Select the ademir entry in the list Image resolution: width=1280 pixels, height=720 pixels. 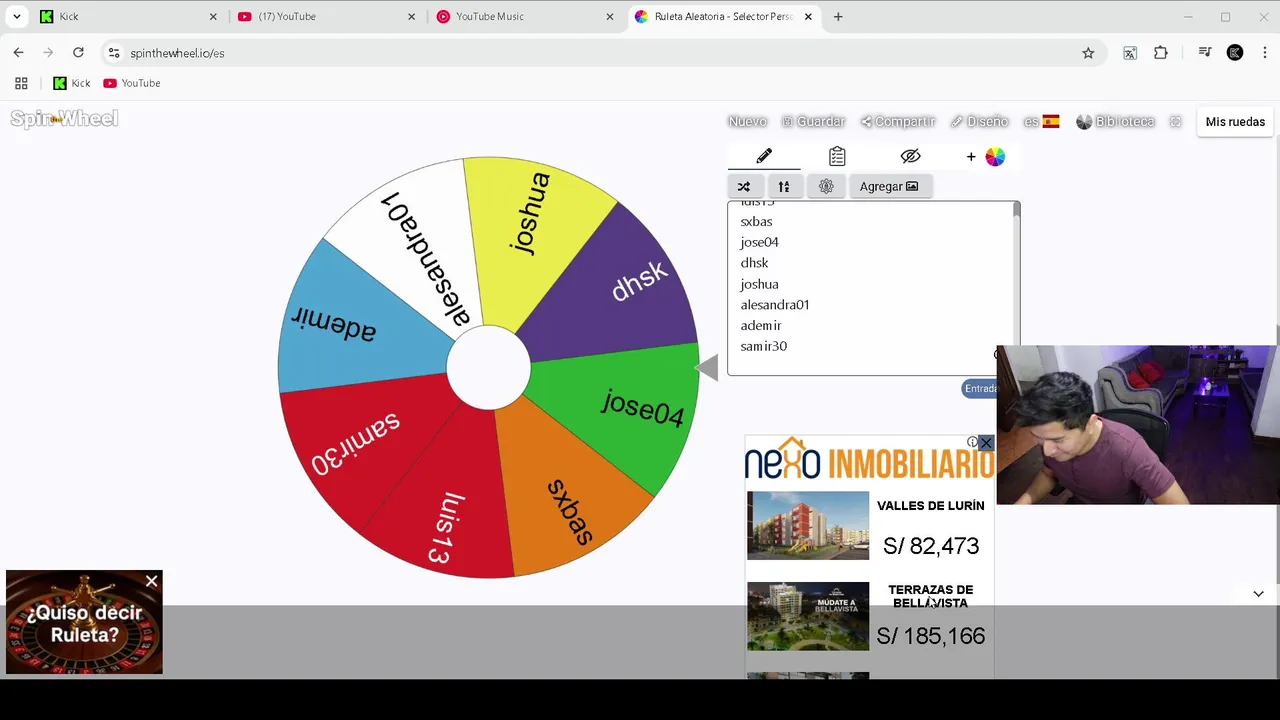click(x=761, y=325)
